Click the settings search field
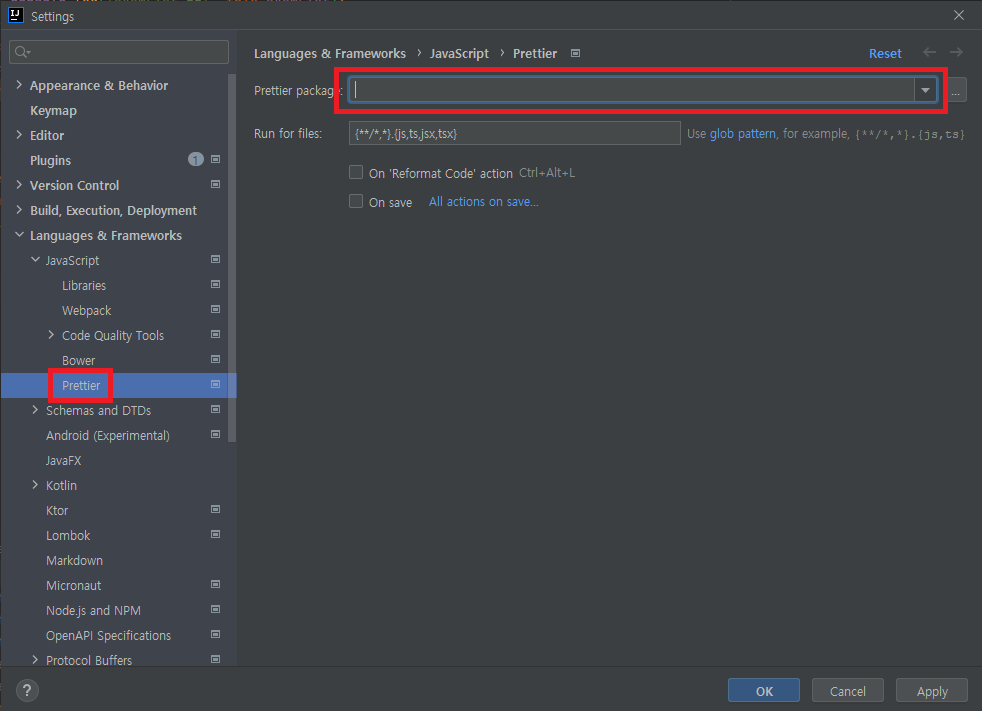The height and width of the screenshot is (711, 982). [x=119, y=52]
